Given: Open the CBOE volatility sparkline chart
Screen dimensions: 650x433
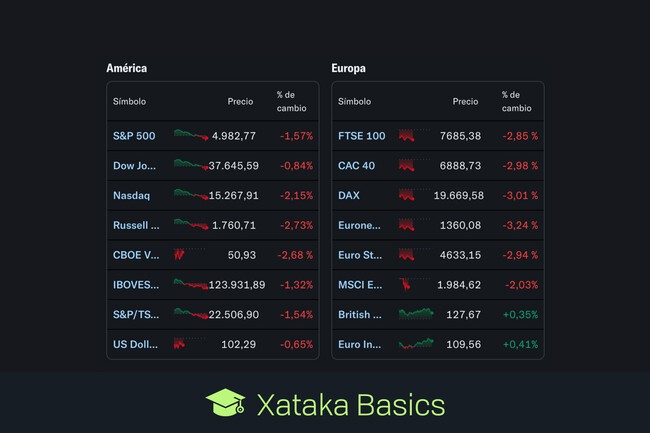Looking at the screenshot, I should tap(180, 255).
